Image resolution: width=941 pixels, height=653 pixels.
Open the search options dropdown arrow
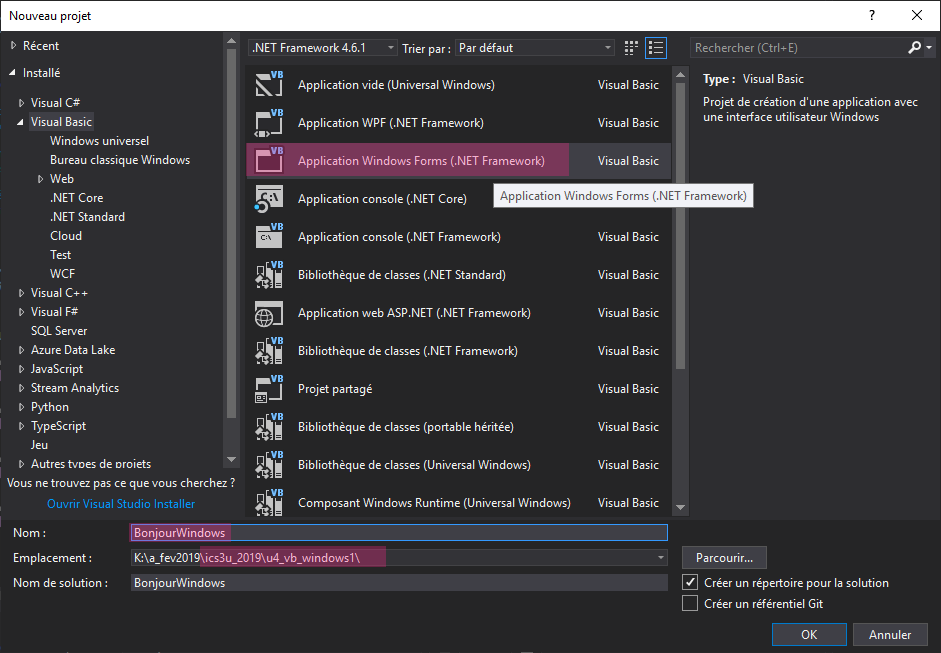pos(929,47)
